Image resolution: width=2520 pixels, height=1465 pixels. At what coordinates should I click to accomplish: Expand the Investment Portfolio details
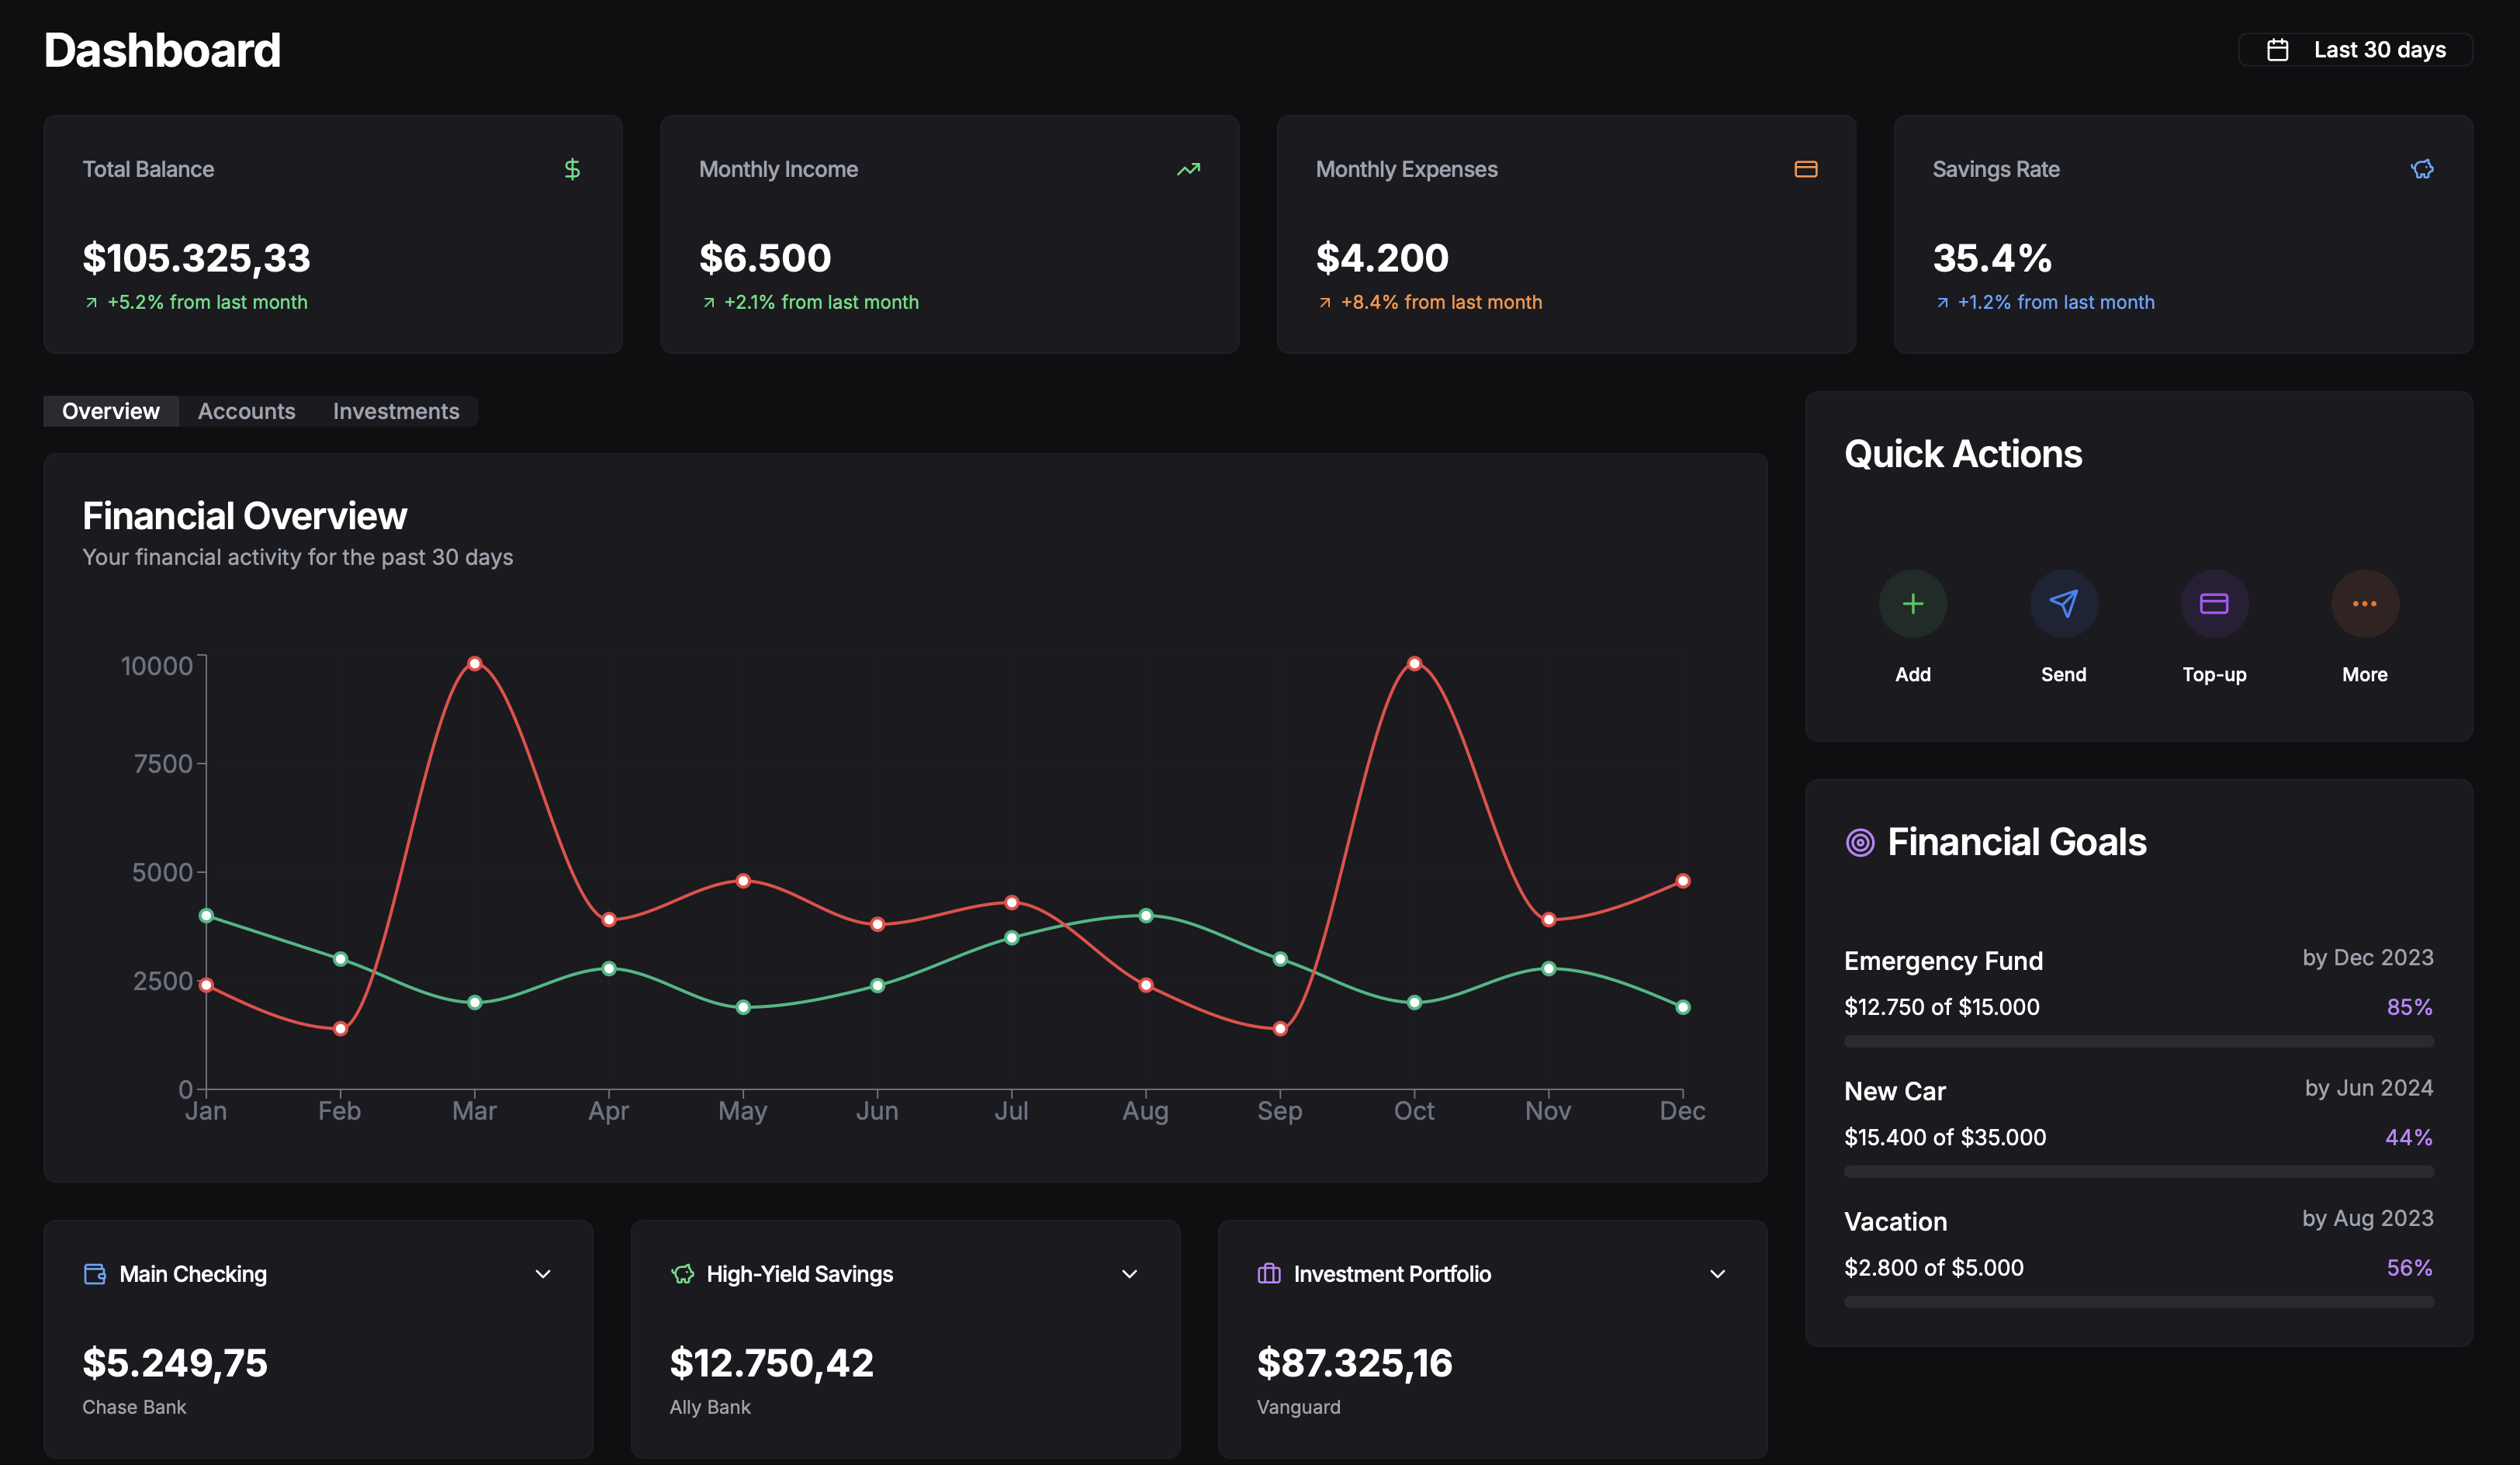[x=1716, y=1273]
